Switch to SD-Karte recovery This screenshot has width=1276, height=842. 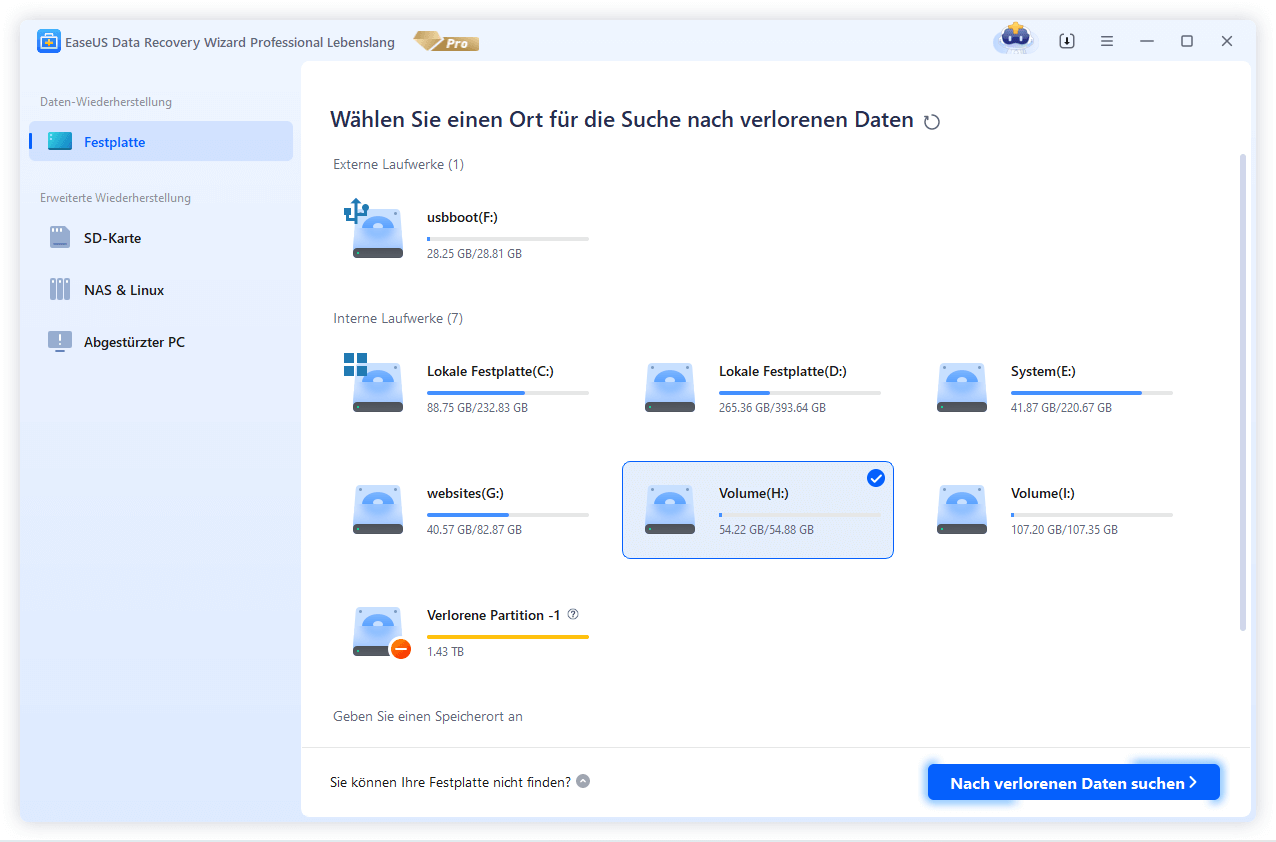(112, 238)
